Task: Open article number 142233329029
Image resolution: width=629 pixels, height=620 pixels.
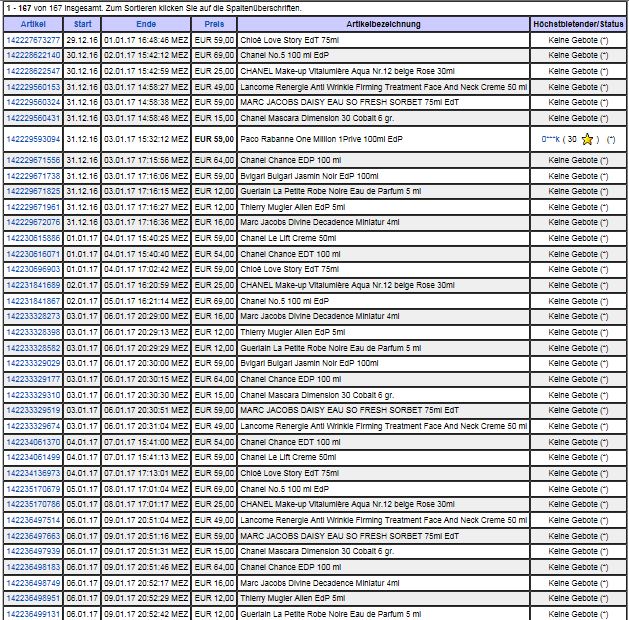Action: tap(33, 363)
